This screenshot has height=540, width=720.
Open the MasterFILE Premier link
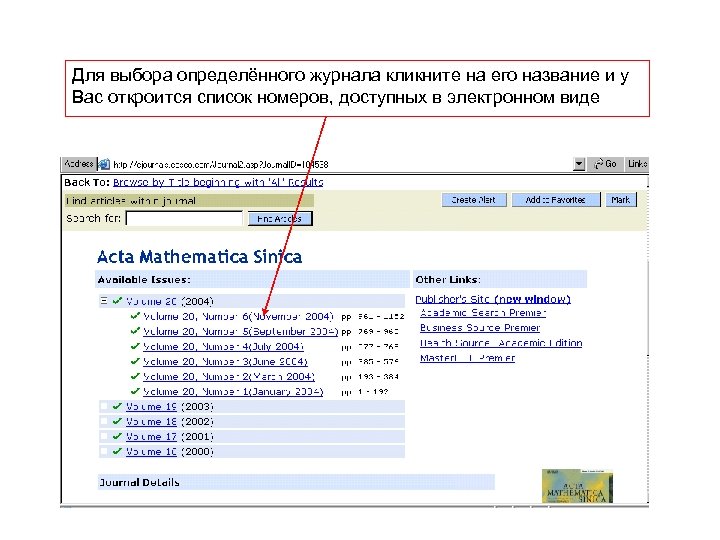pos(467,358)
